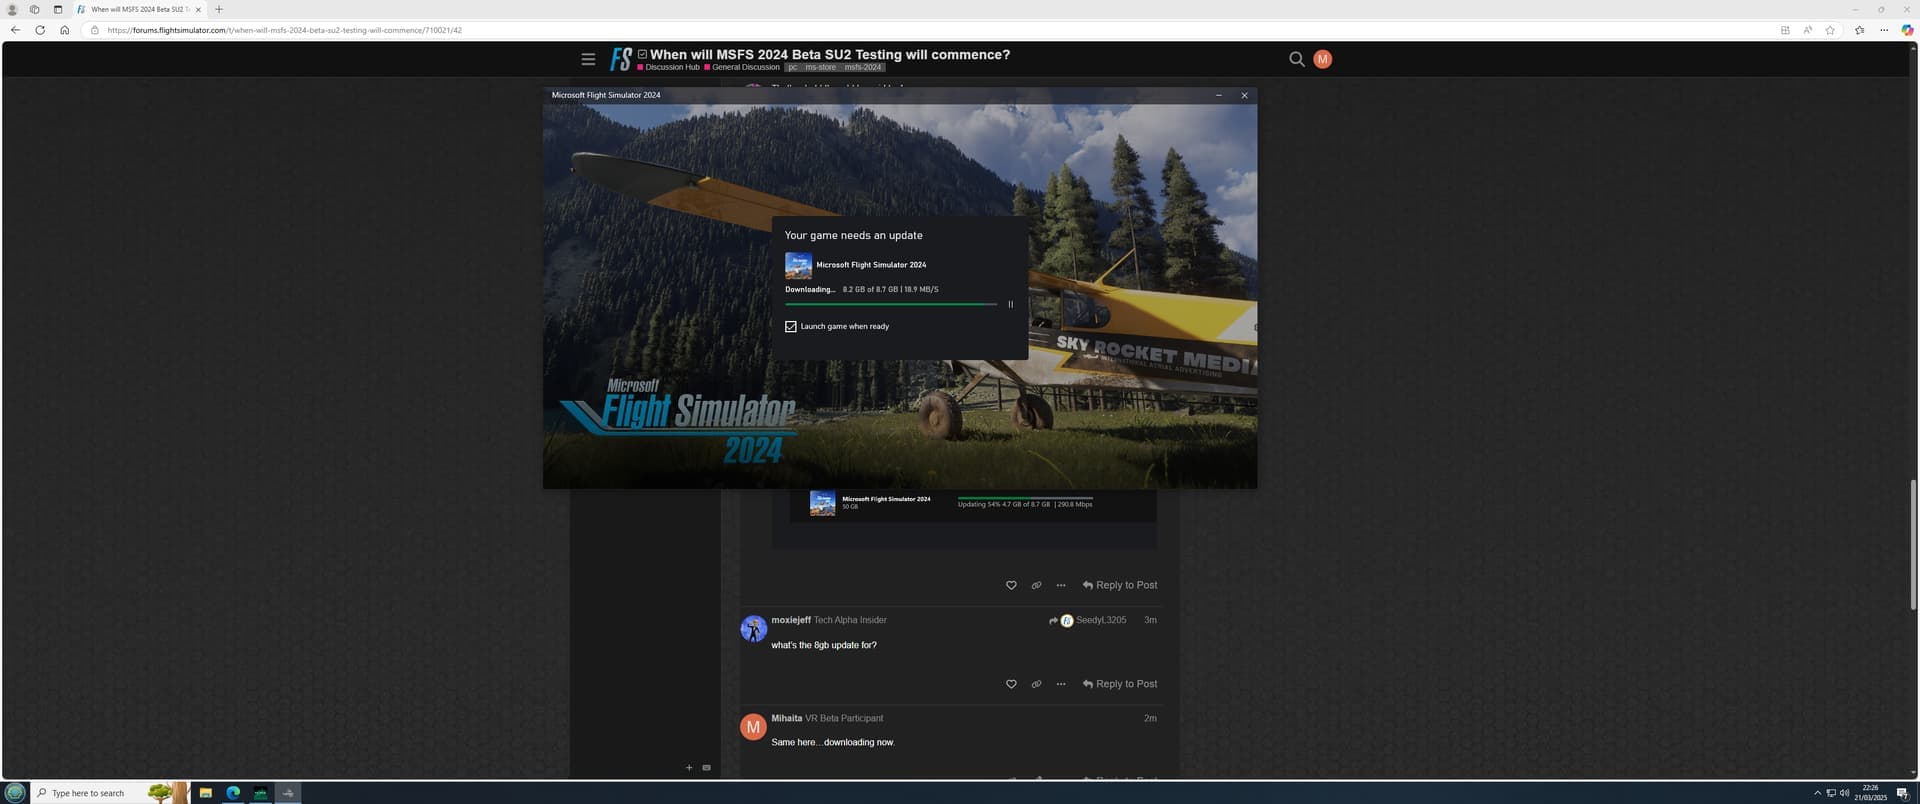
Task: Open the forum hamburger menu
Action: click(x=588, y=59)
